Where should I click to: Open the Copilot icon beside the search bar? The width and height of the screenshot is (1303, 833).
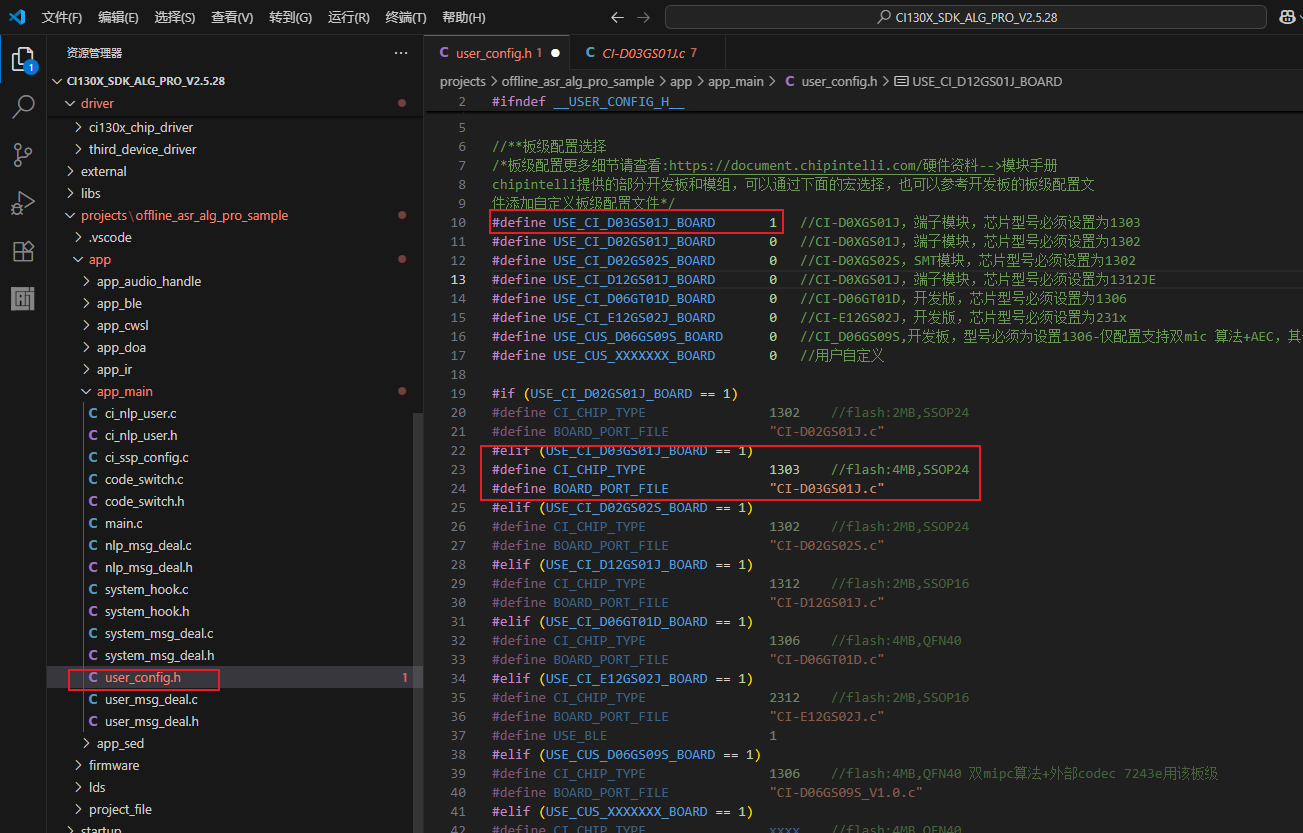pyautogui.click(x=1286, y=17)
